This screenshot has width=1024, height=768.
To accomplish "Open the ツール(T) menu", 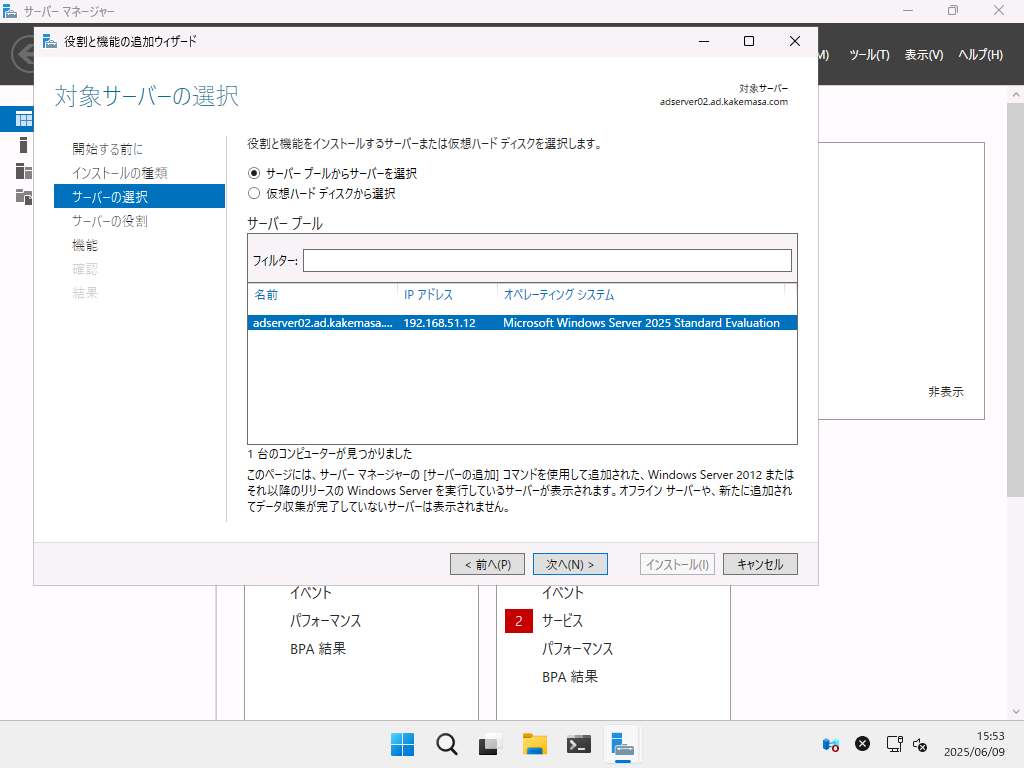I will click(x=869, y=55).
